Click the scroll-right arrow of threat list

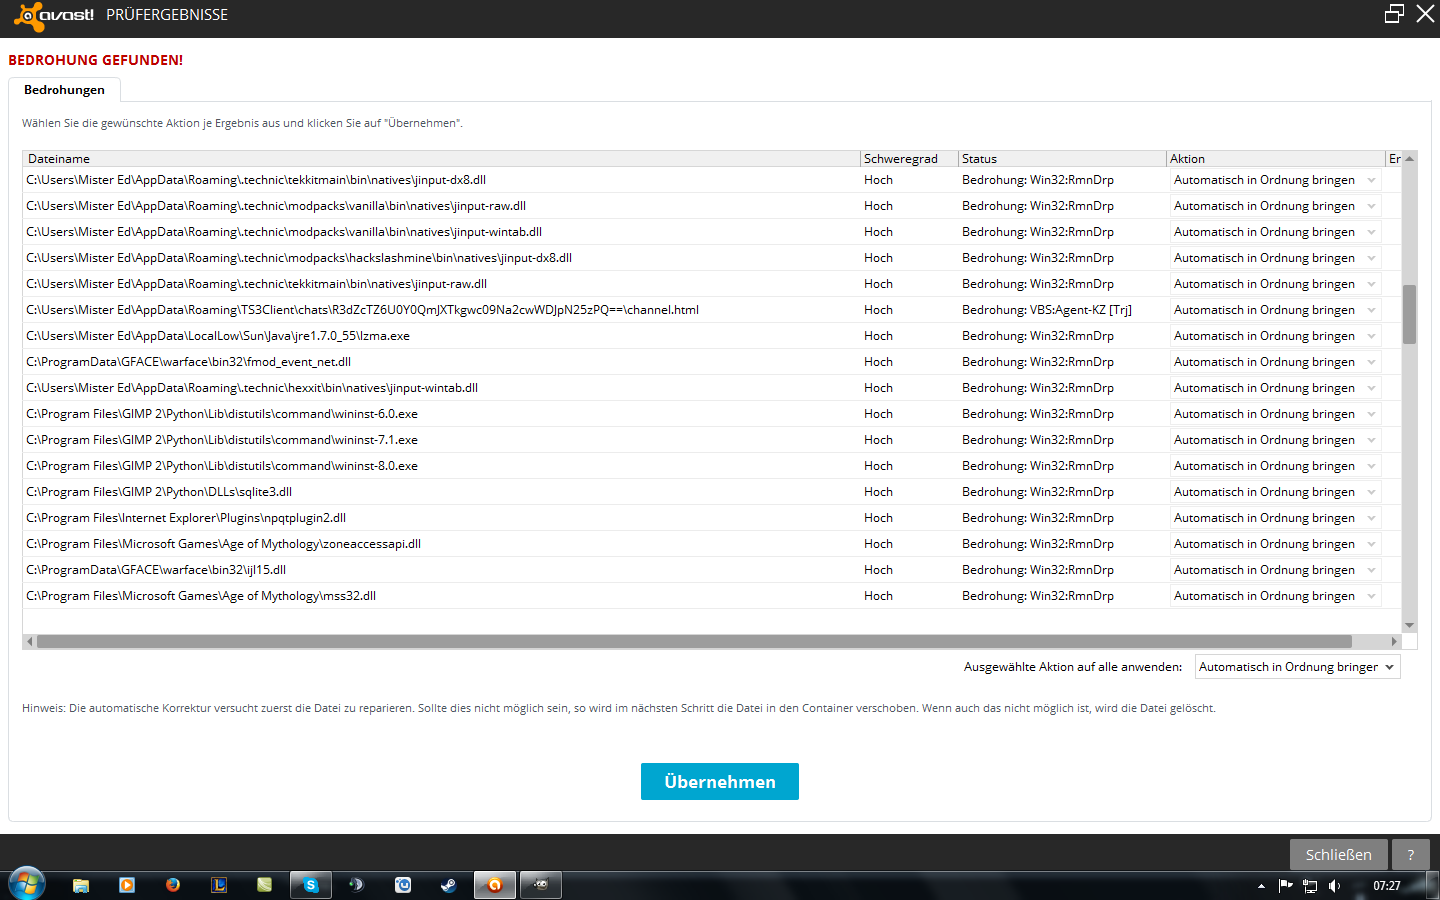[1394, 642]
